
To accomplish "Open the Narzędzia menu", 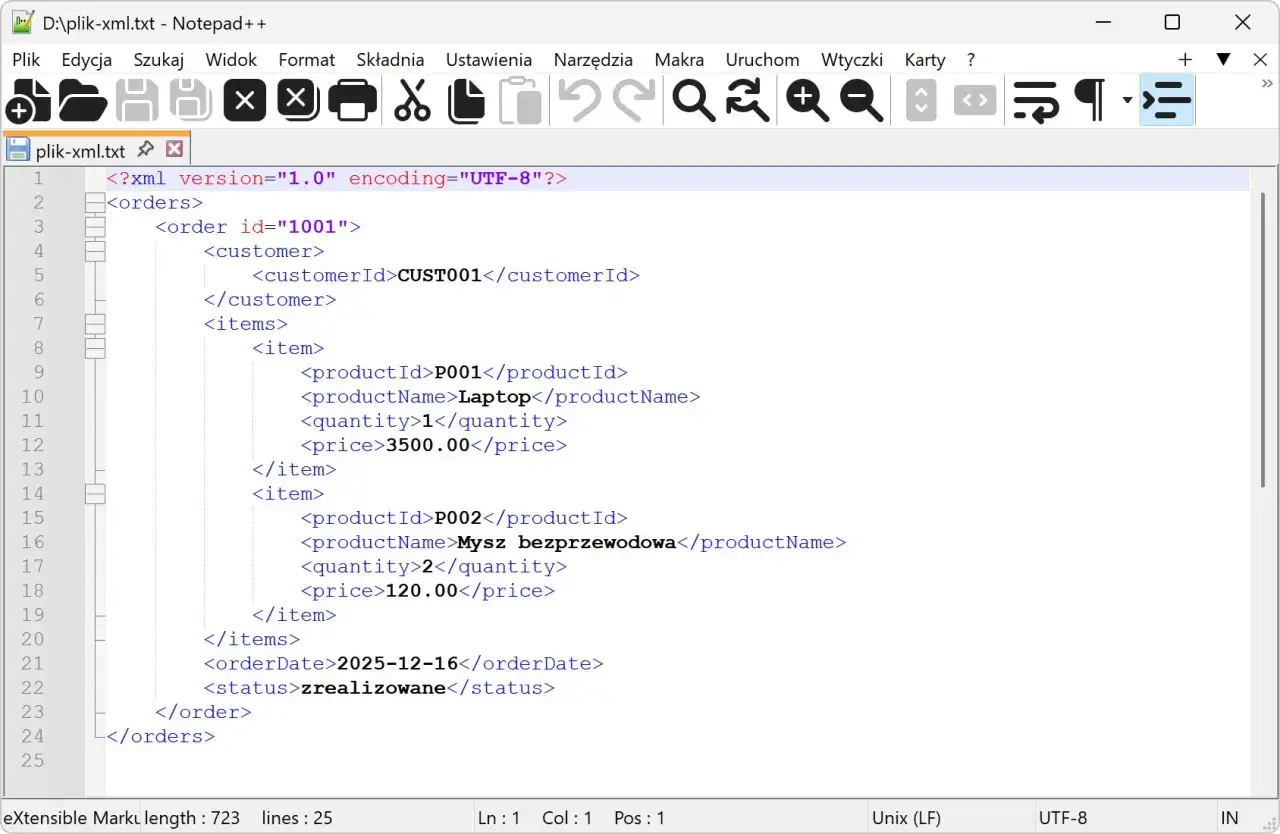I will 593,59.
